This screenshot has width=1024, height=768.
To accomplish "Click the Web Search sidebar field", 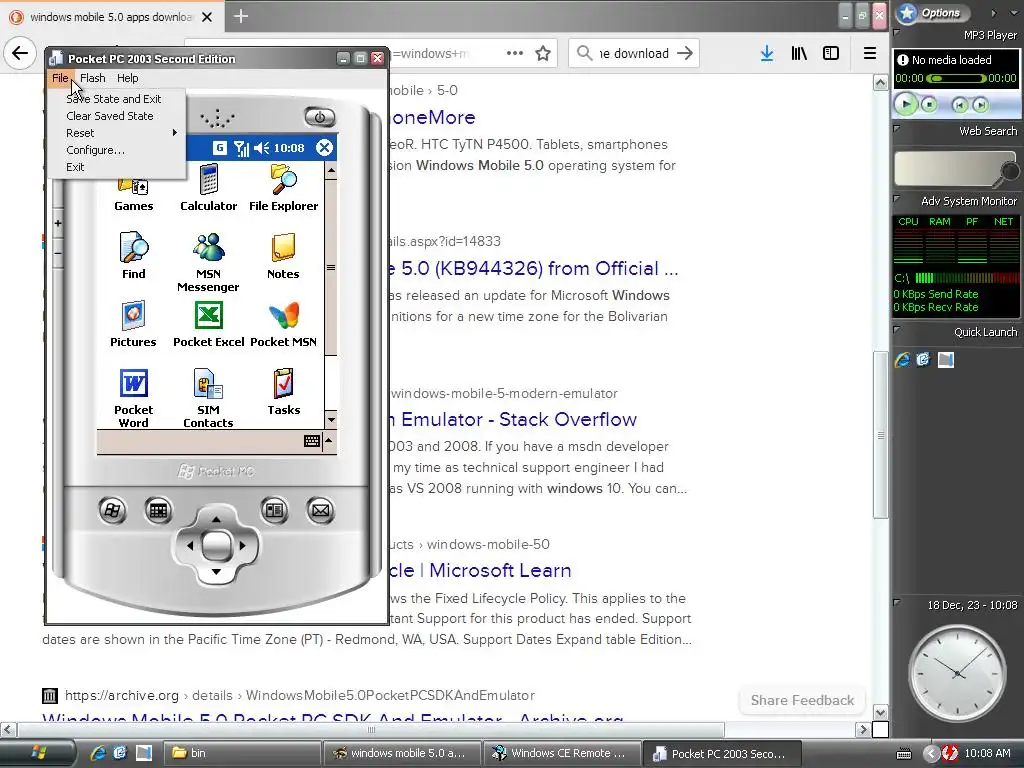I will [x=950, y=168].
